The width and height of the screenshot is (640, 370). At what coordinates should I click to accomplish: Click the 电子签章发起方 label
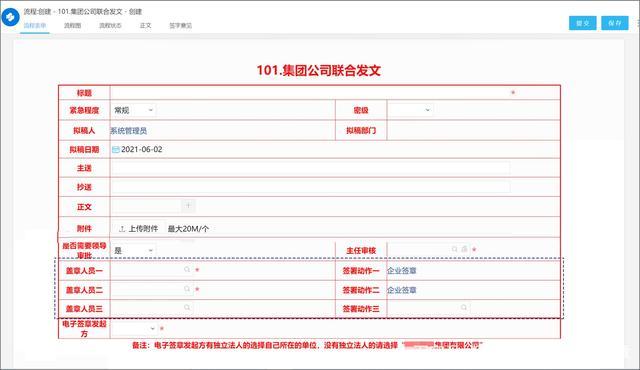click(x=84, y=329)
